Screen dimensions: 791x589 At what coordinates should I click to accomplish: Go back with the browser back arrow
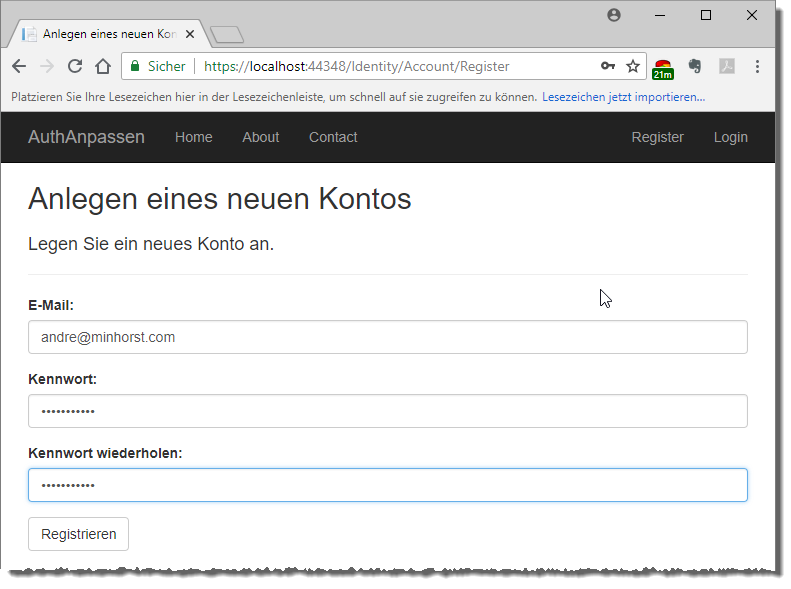(19, 66)
